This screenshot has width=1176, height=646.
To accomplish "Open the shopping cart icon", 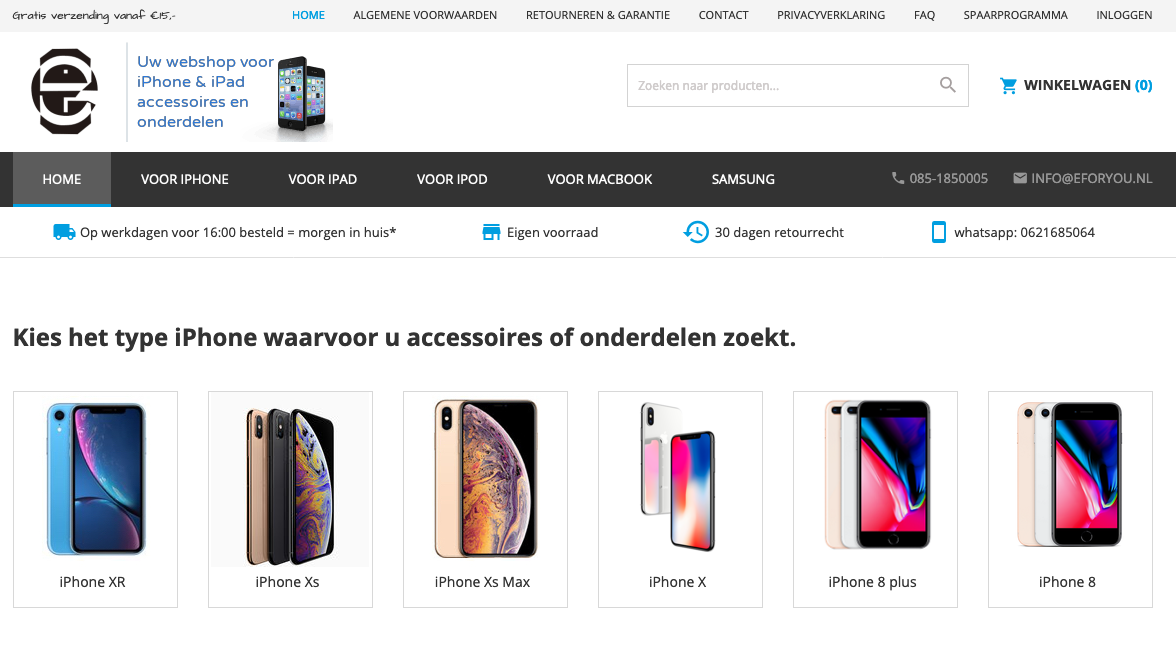I will coord(1009,86).
